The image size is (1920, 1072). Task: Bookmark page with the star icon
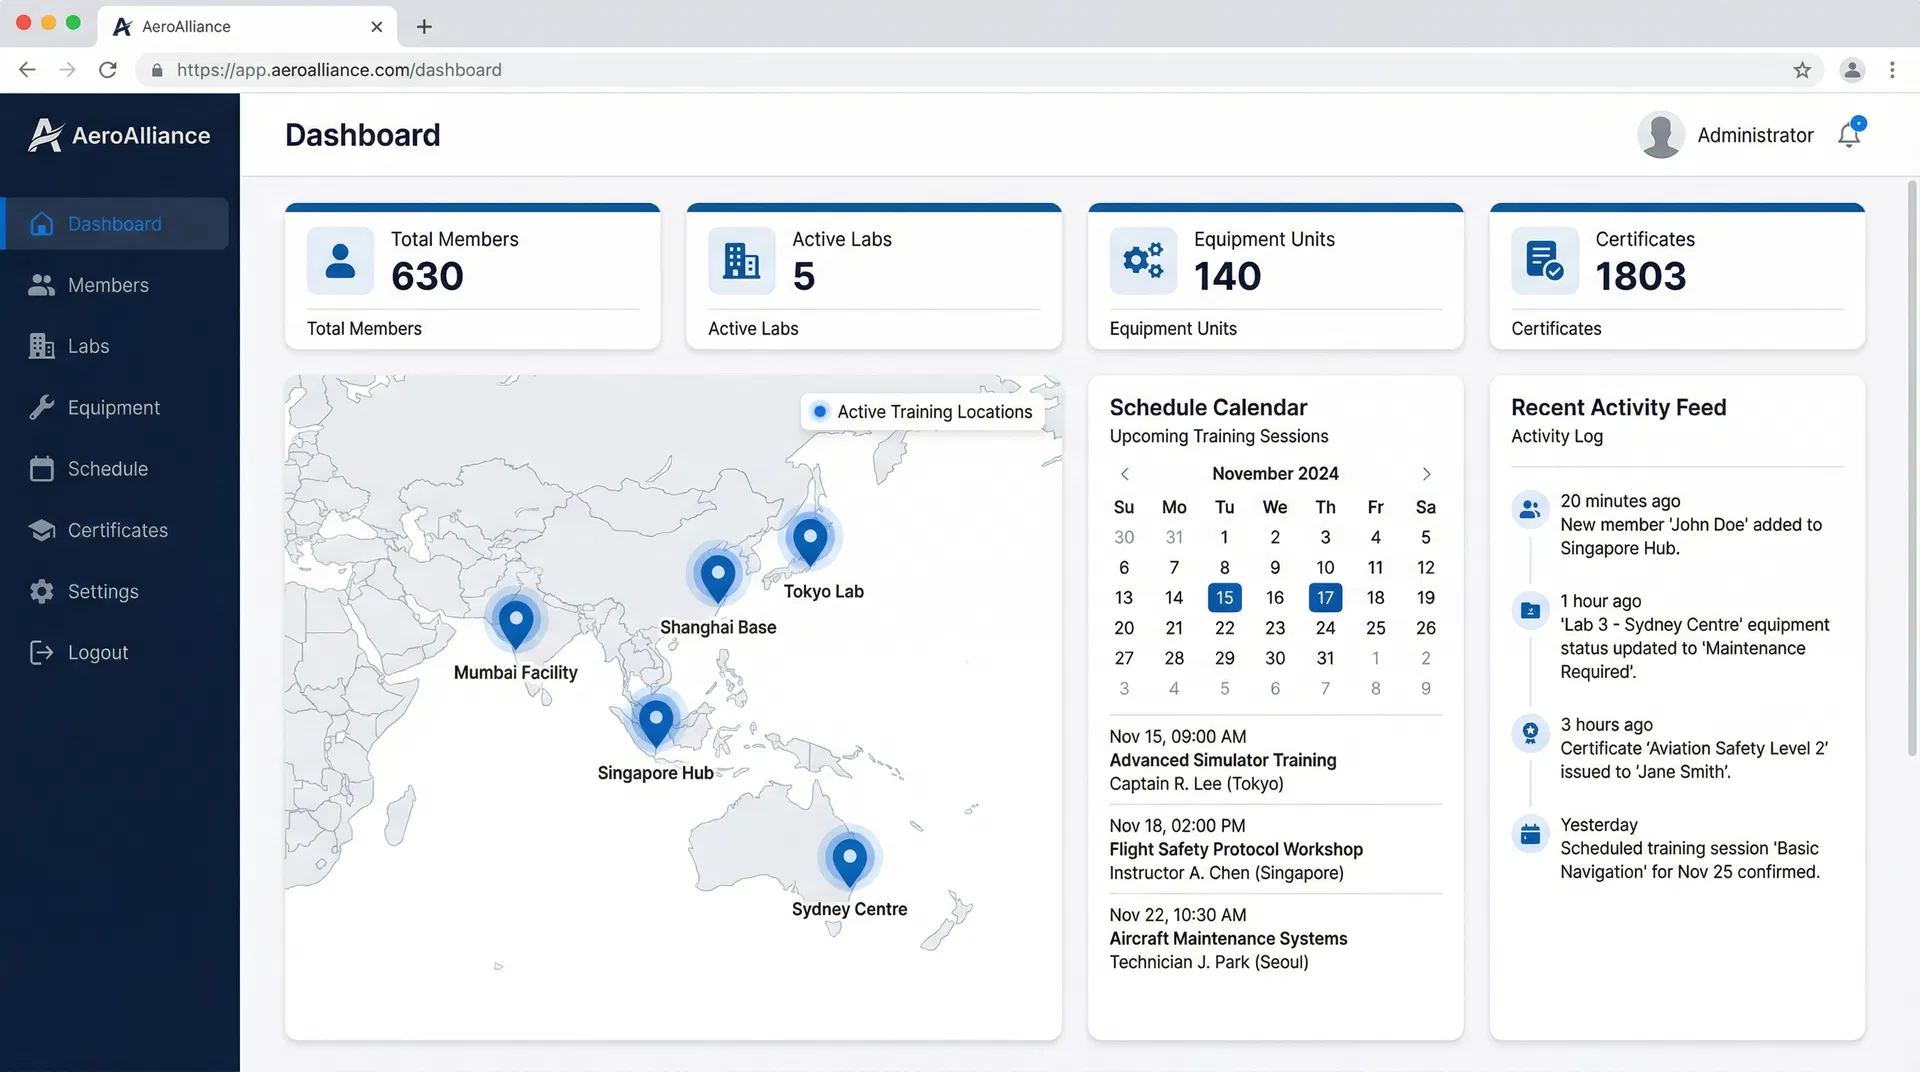(1801, 70)
